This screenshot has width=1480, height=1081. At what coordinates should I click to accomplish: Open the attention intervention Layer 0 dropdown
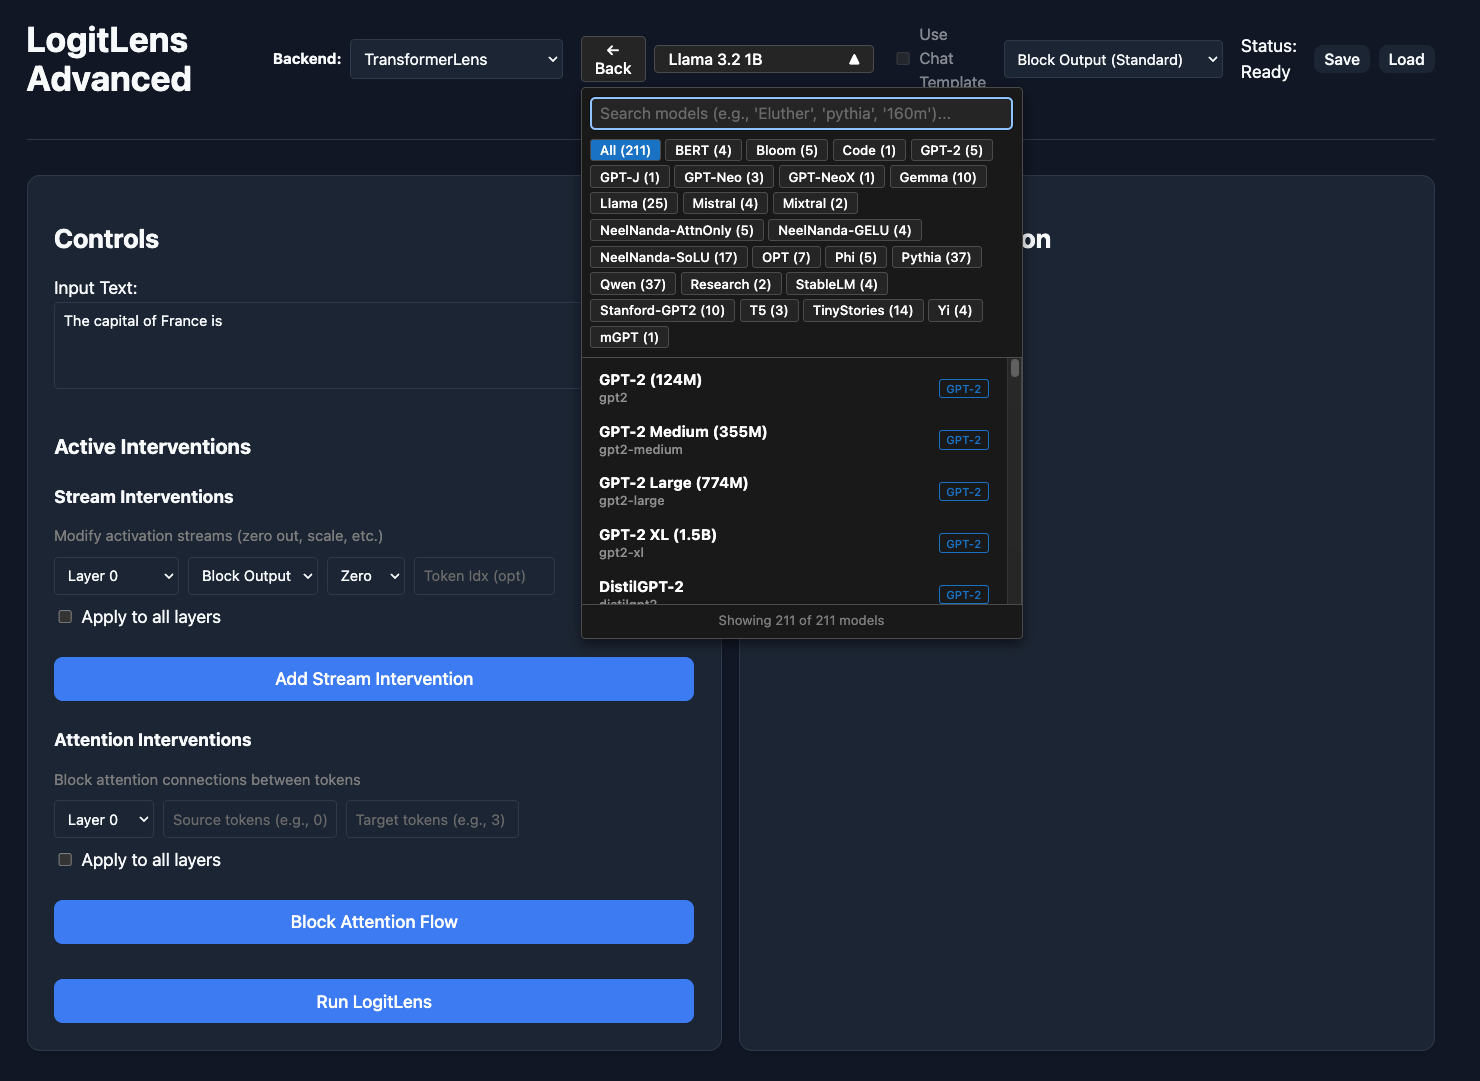click(104, 820)
